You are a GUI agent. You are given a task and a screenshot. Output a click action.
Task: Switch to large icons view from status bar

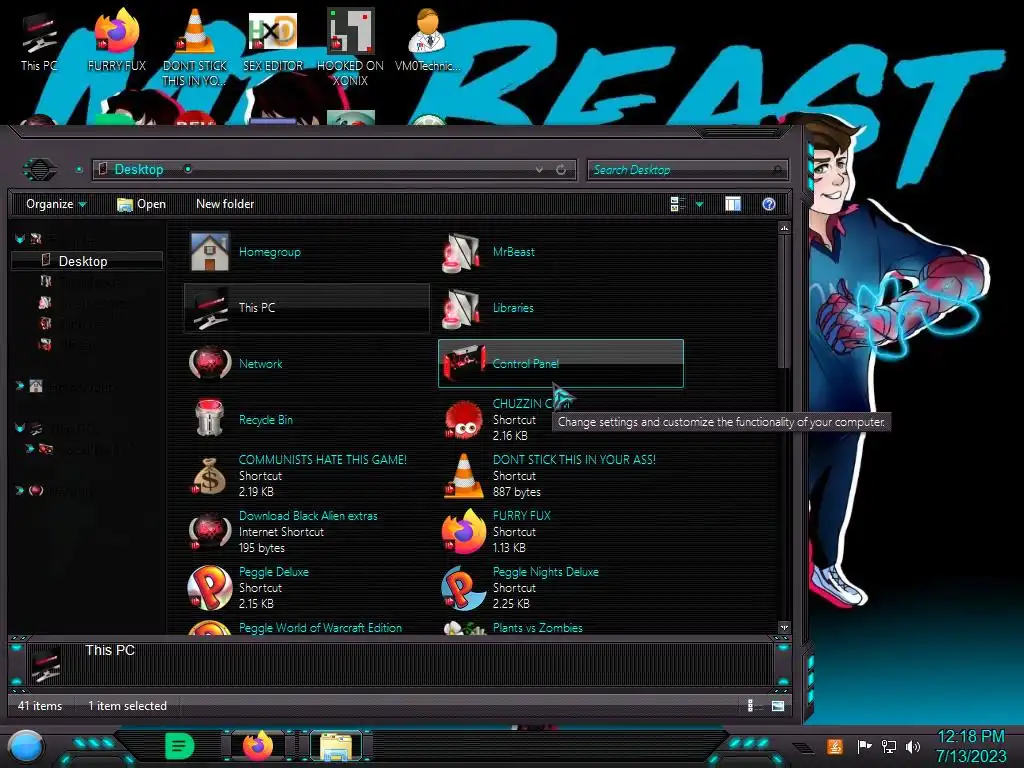778,705
